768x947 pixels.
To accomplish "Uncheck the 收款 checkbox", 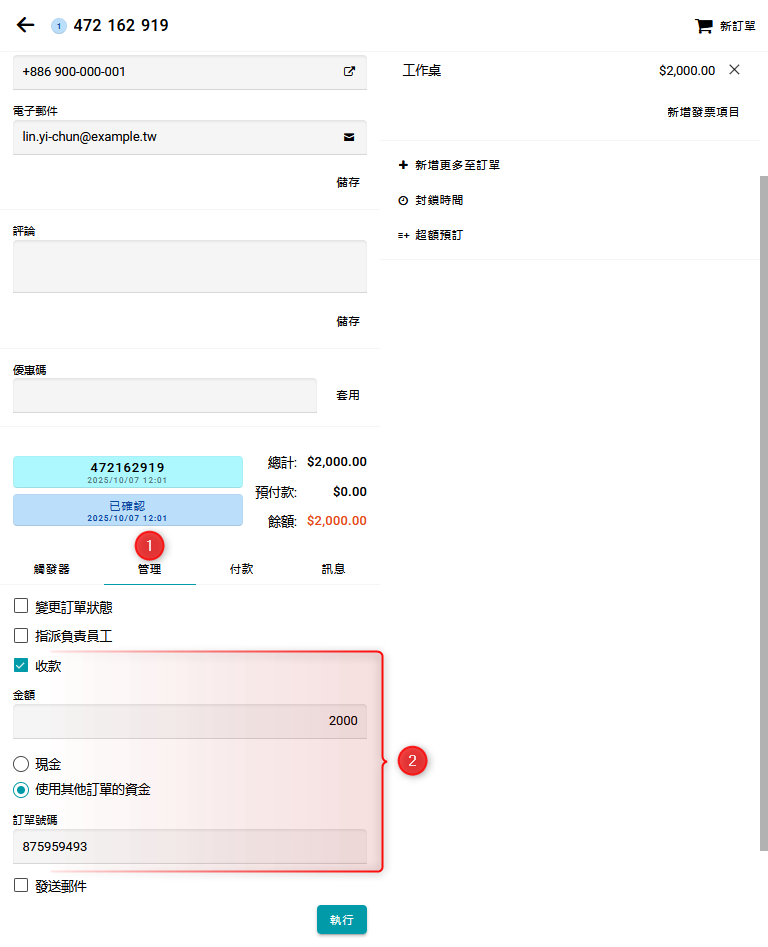I will [21, 665].
